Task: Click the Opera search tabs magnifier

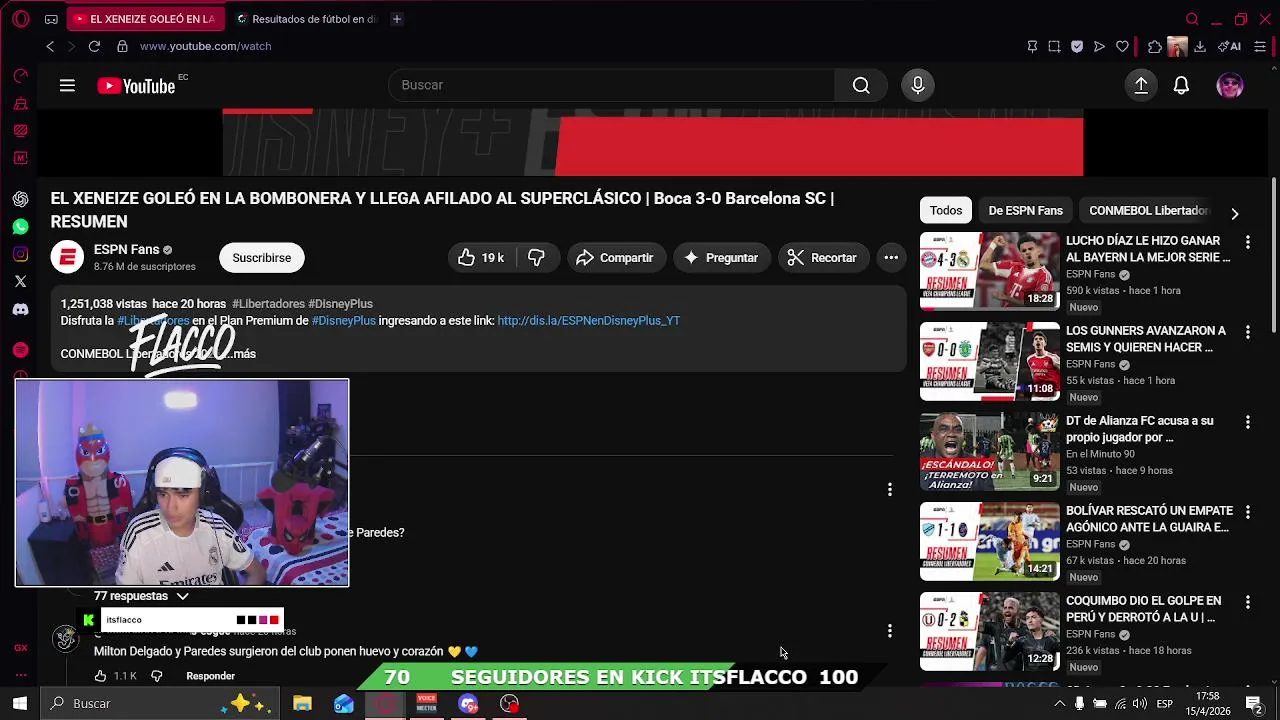Action: click(1192, 19)
